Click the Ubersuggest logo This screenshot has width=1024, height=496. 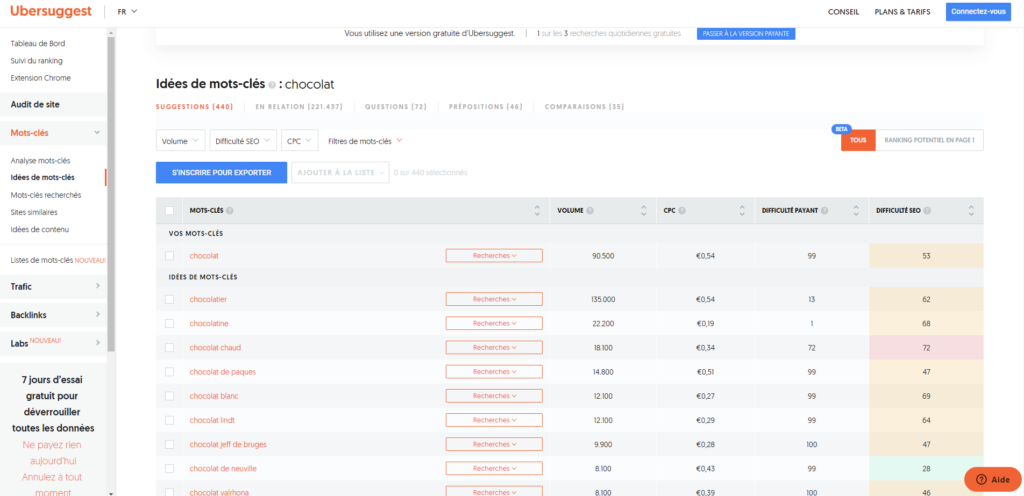point(51,12)
